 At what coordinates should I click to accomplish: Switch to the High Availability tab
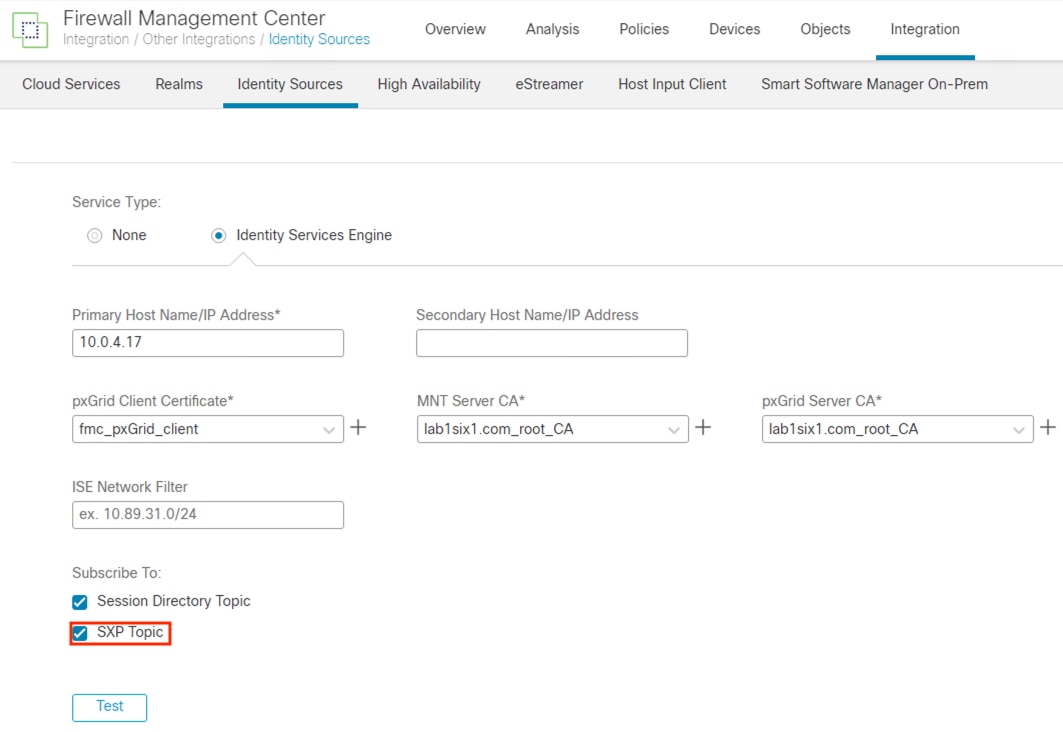pyautogui.click(x=429, y=84)
